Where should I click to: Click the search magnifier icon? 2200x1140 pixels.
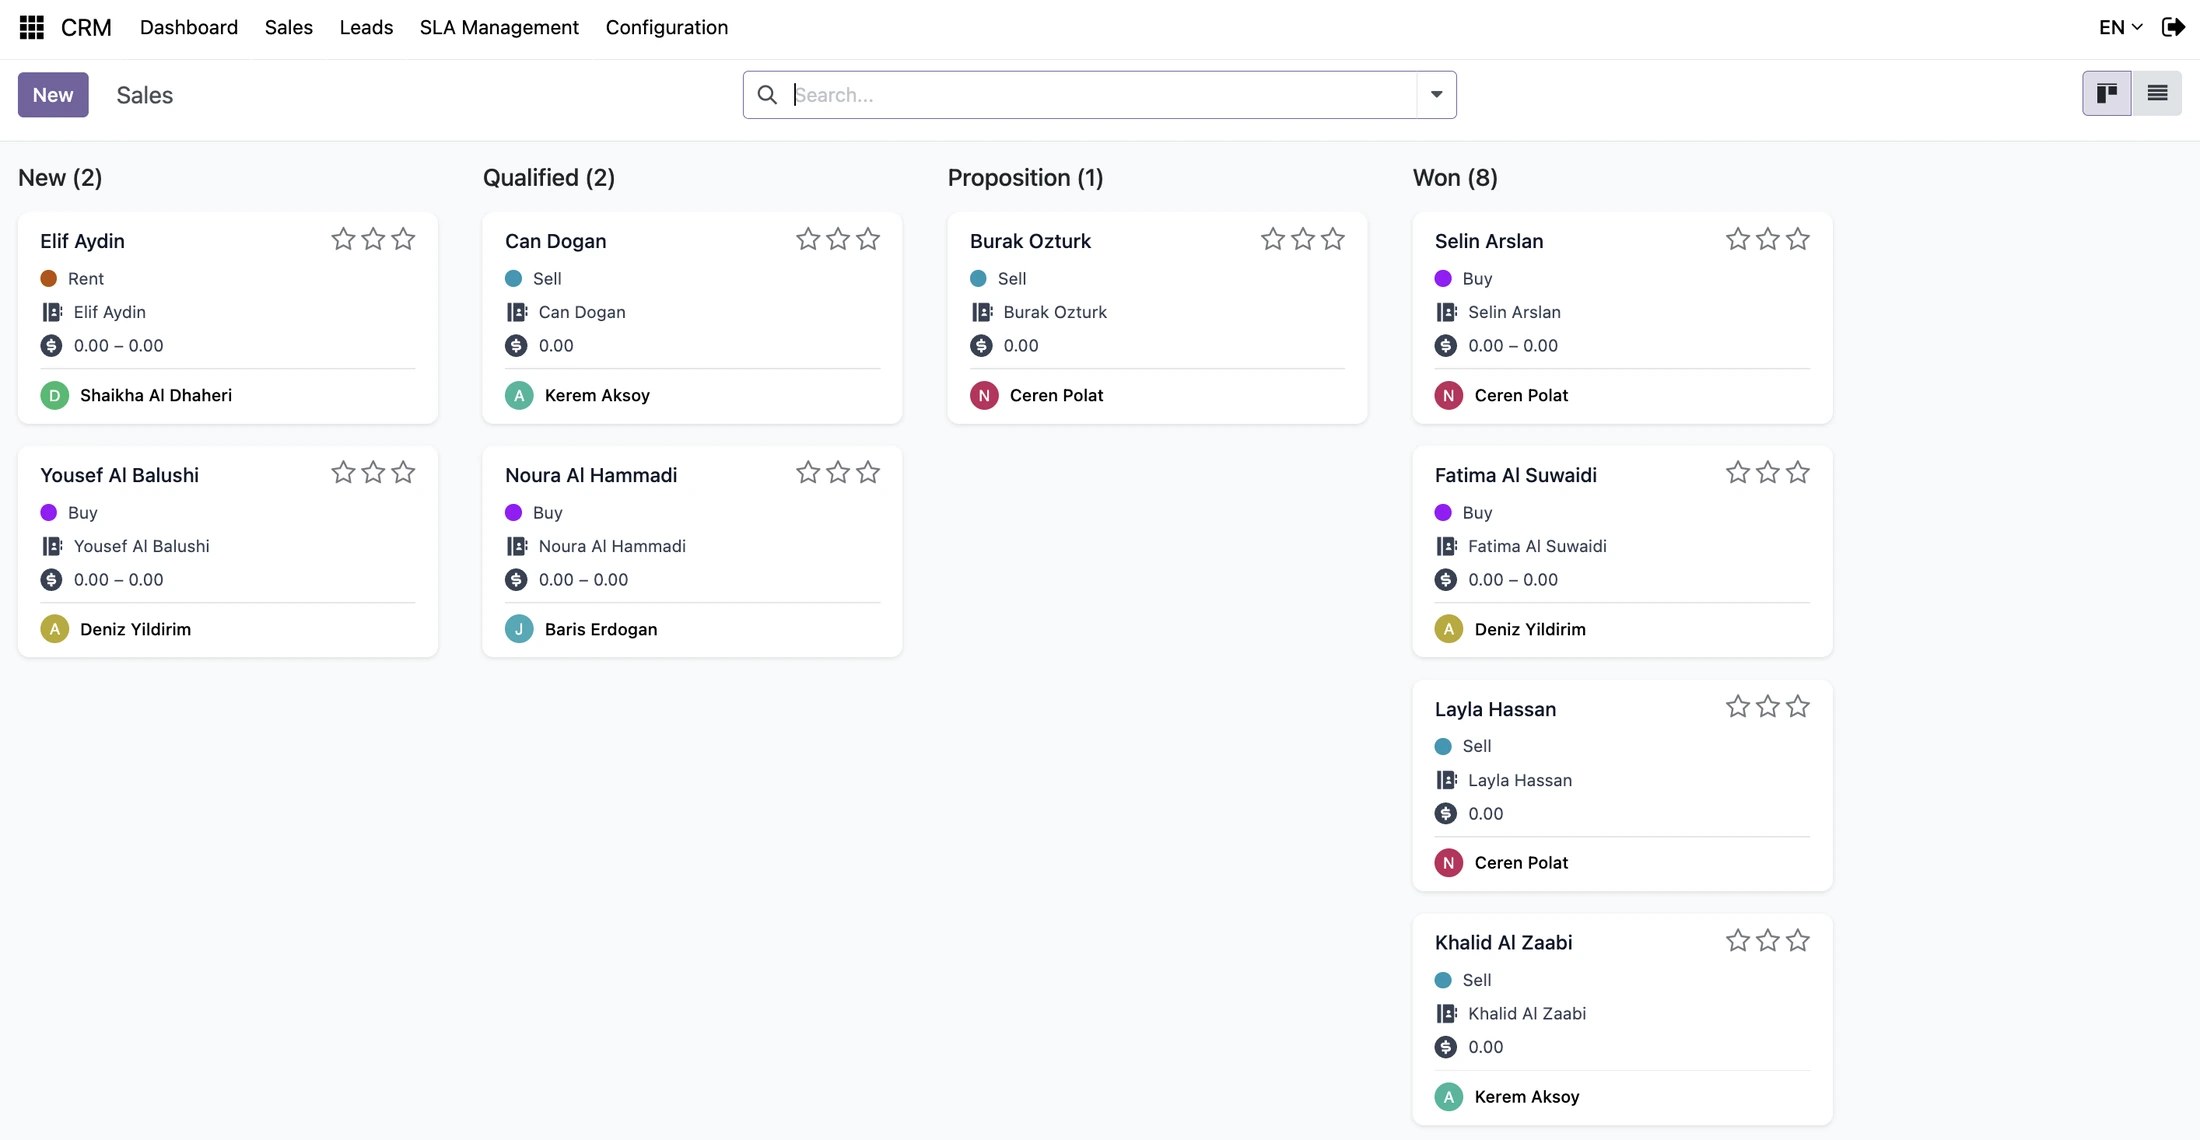tap(767, 94)
